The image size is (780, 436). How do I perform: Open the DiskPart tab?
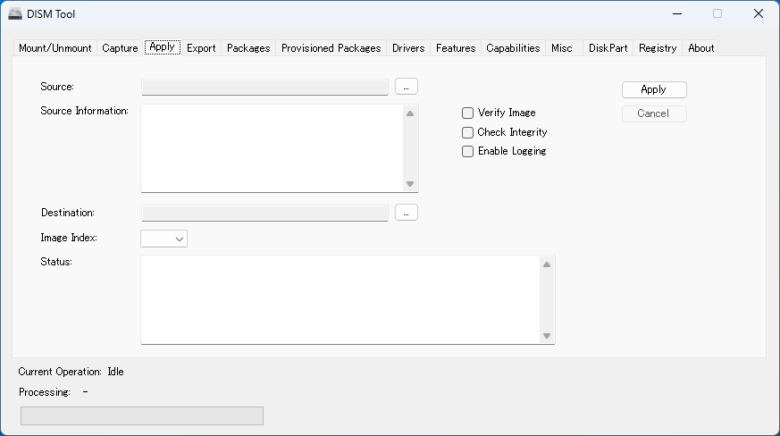608,48
